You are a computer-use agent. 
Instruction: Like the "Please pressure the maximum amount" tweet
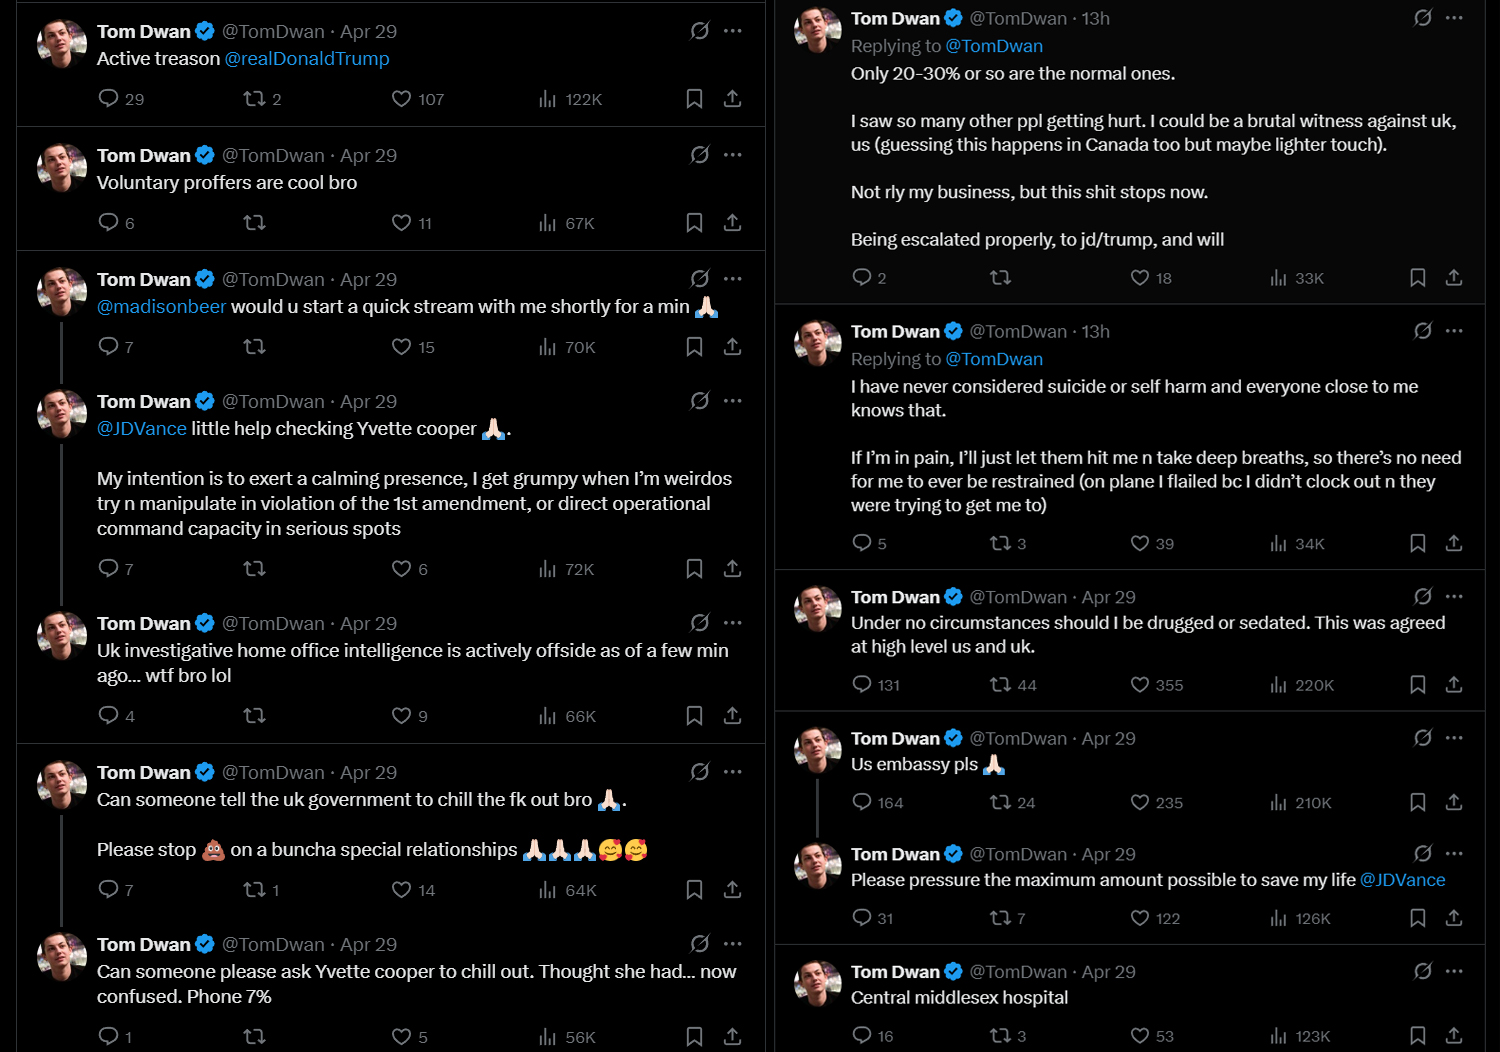[x=1140, y=918]
